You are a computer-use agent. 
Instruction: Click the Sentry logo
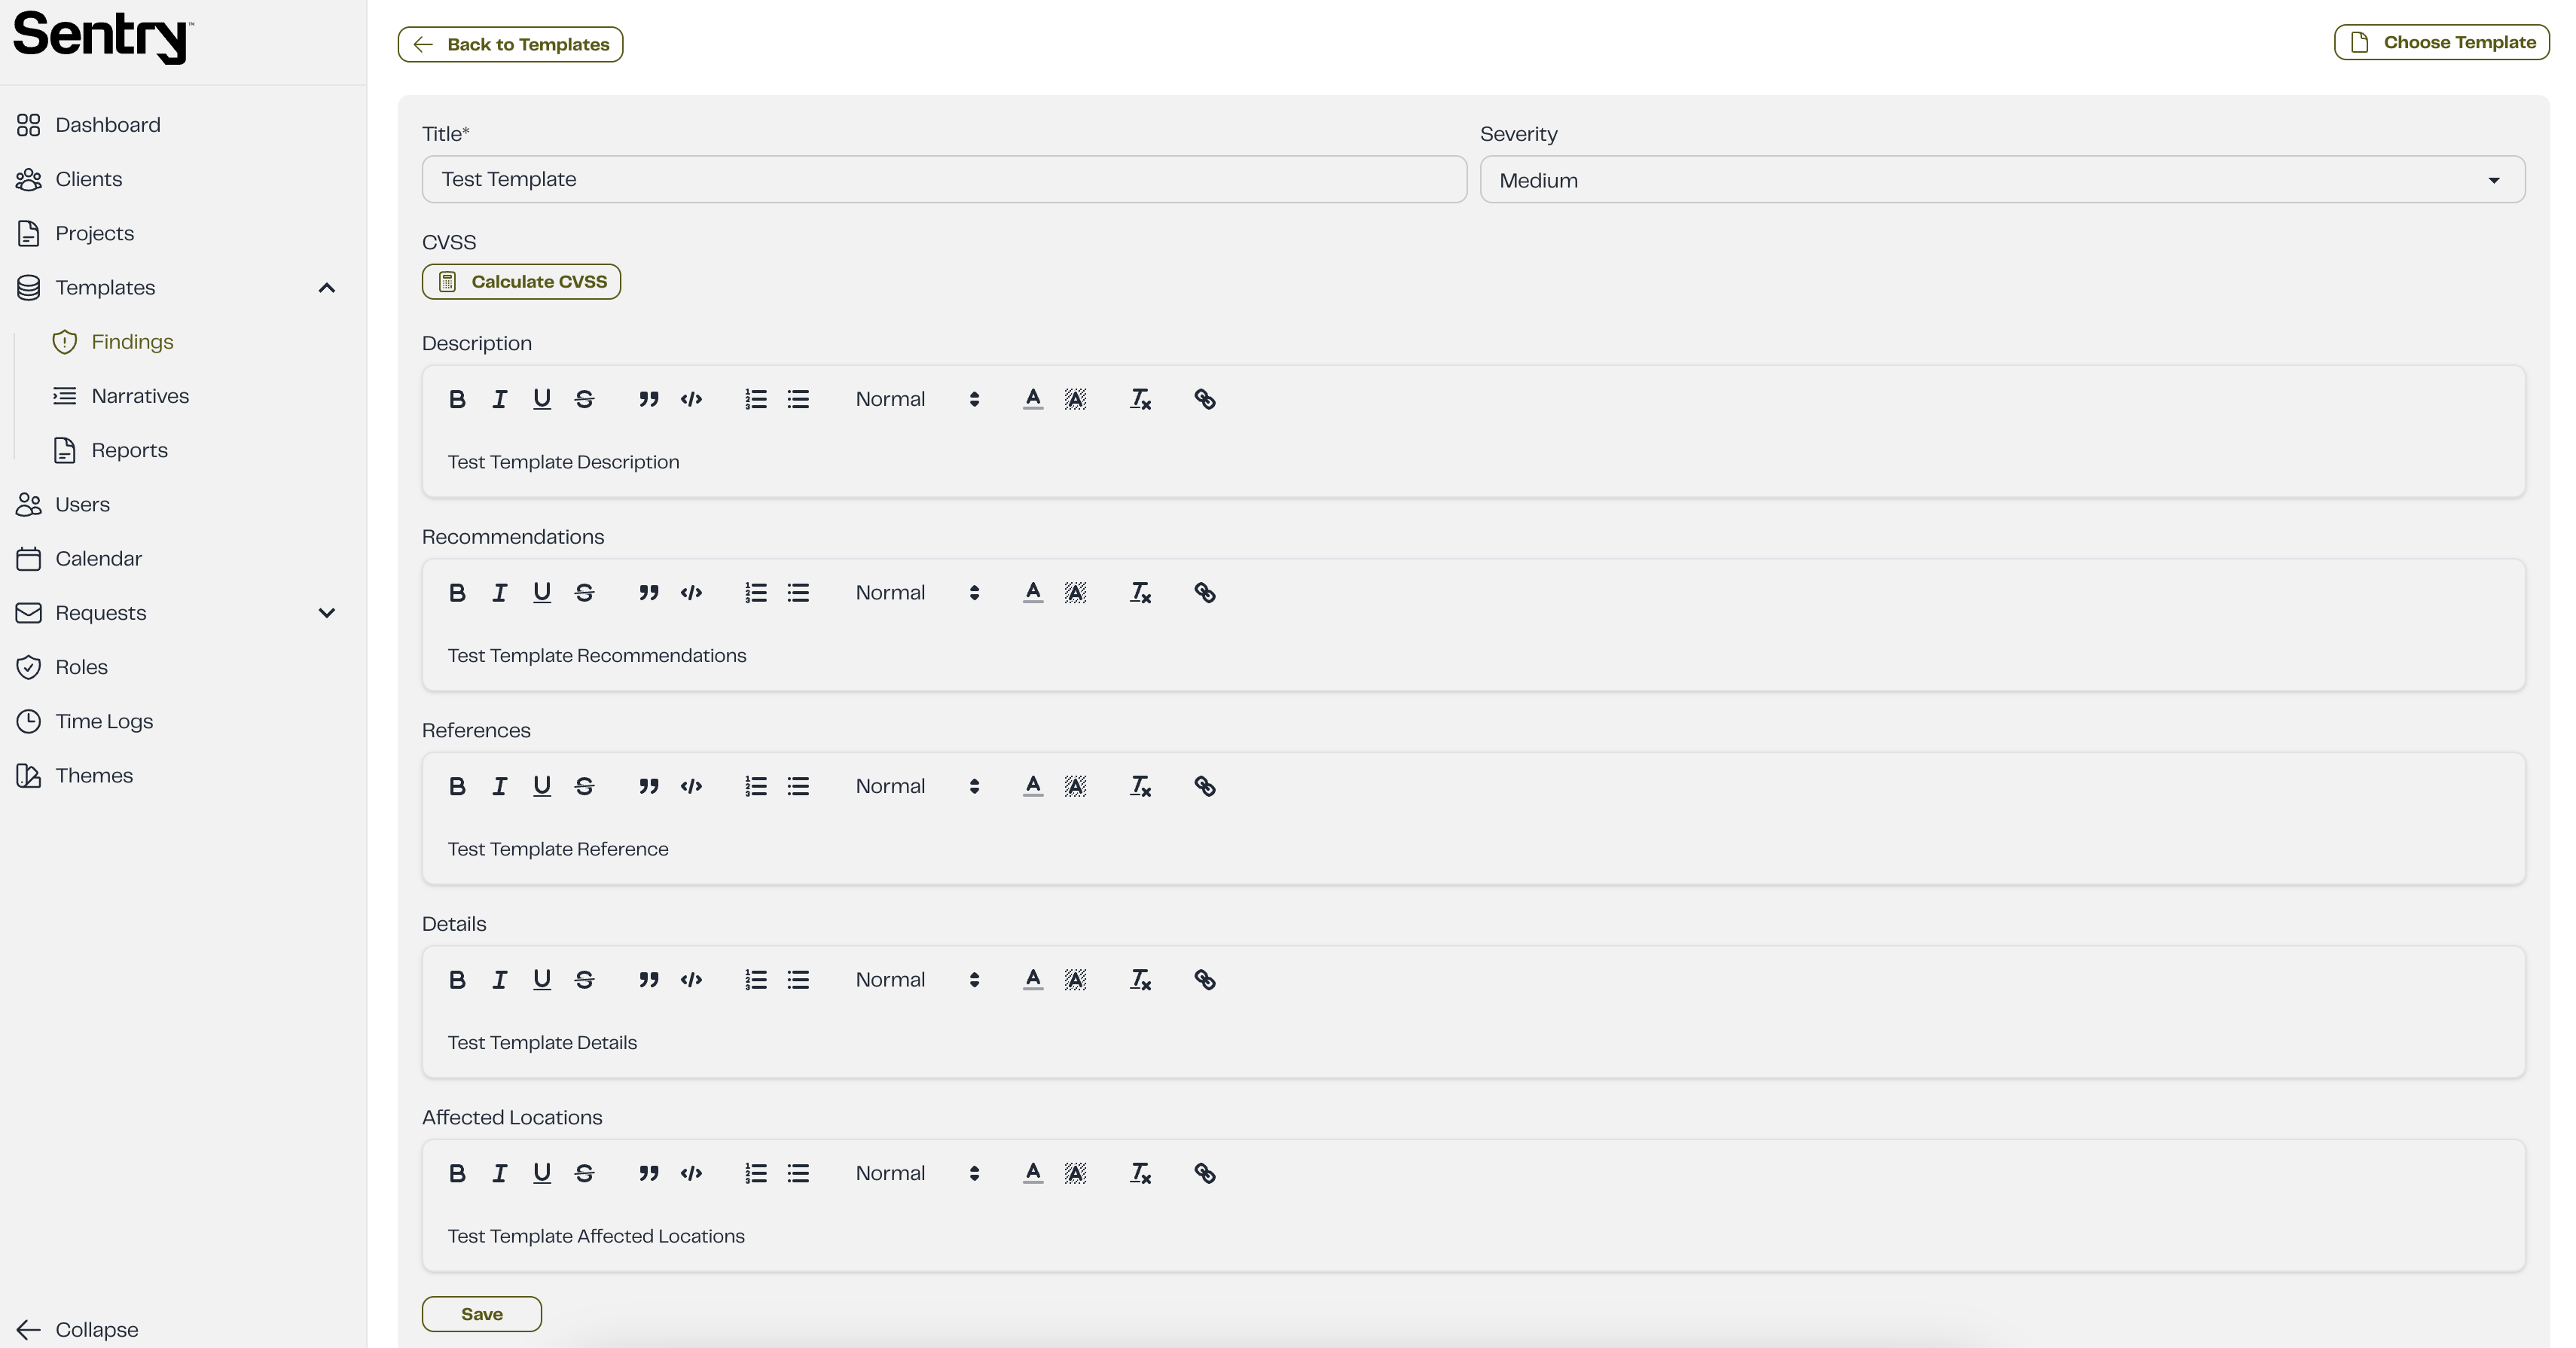[103, 38]
